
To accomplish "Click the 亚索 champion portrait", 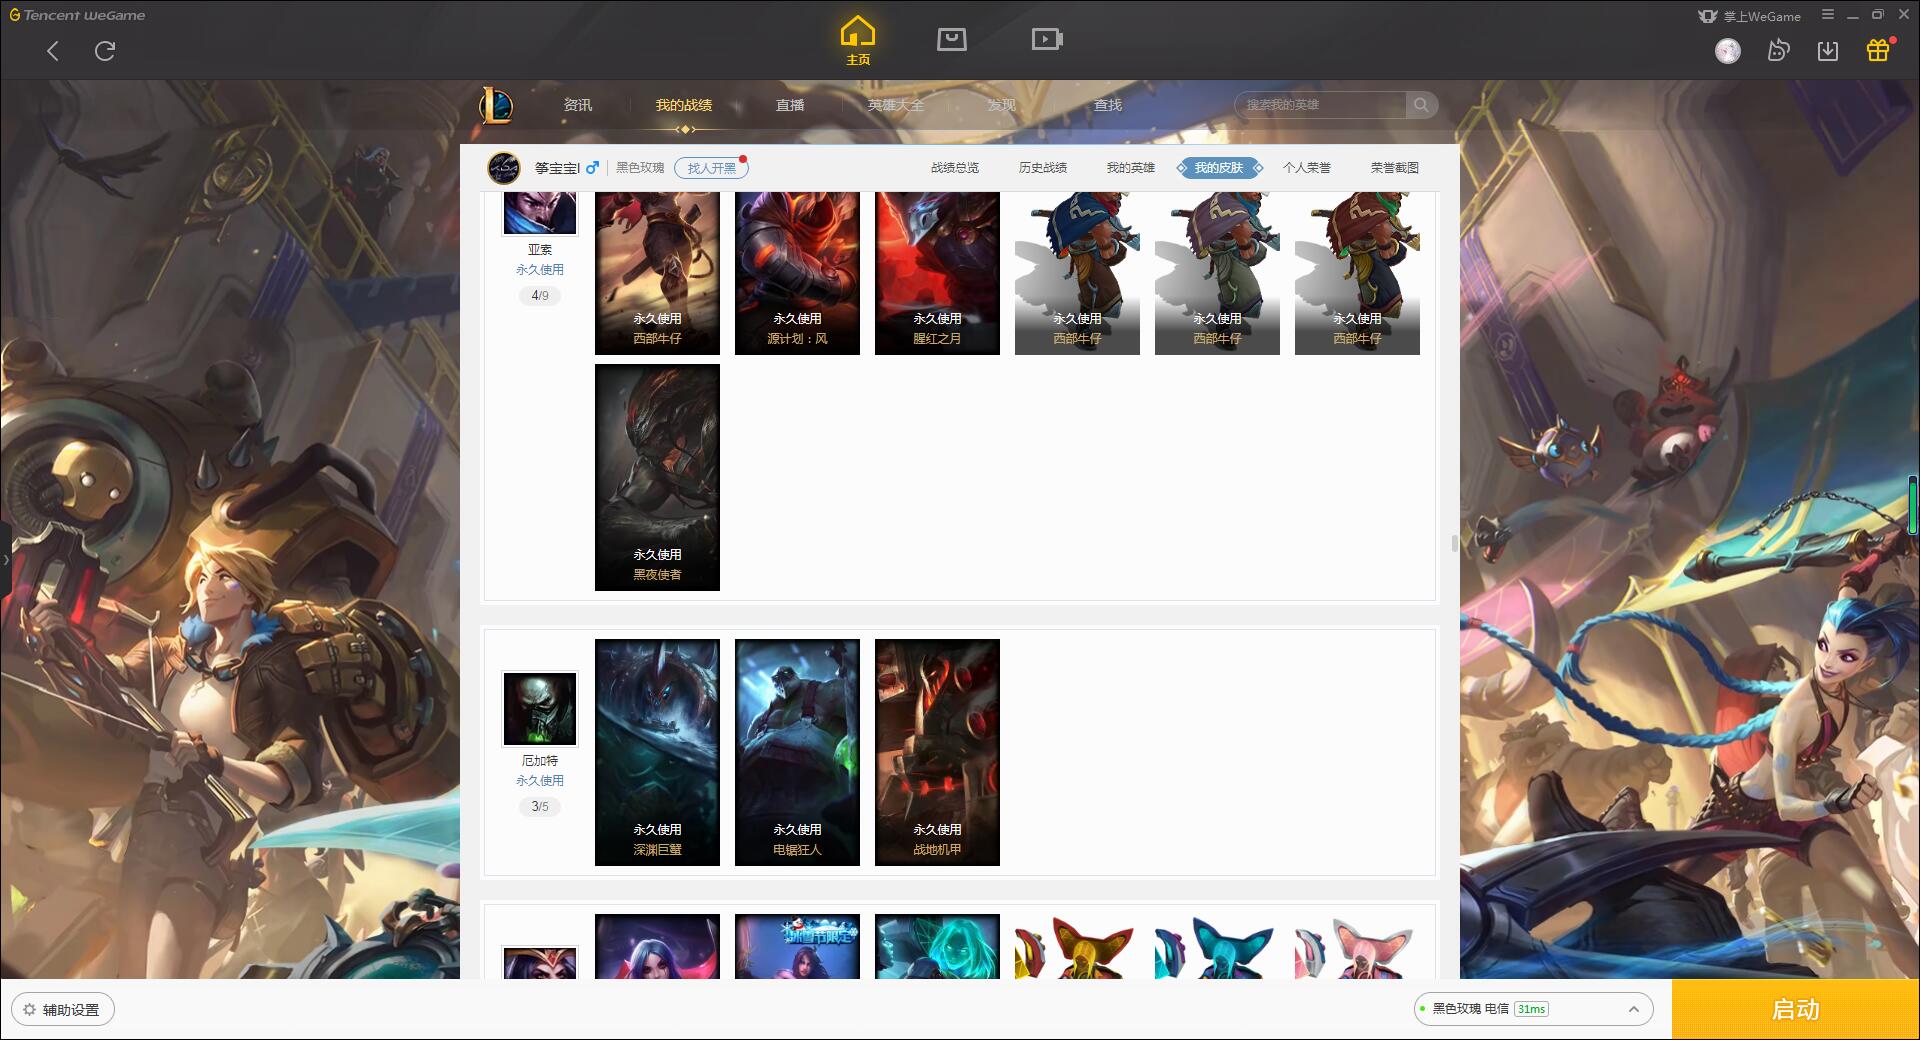I will click(540, 213).
